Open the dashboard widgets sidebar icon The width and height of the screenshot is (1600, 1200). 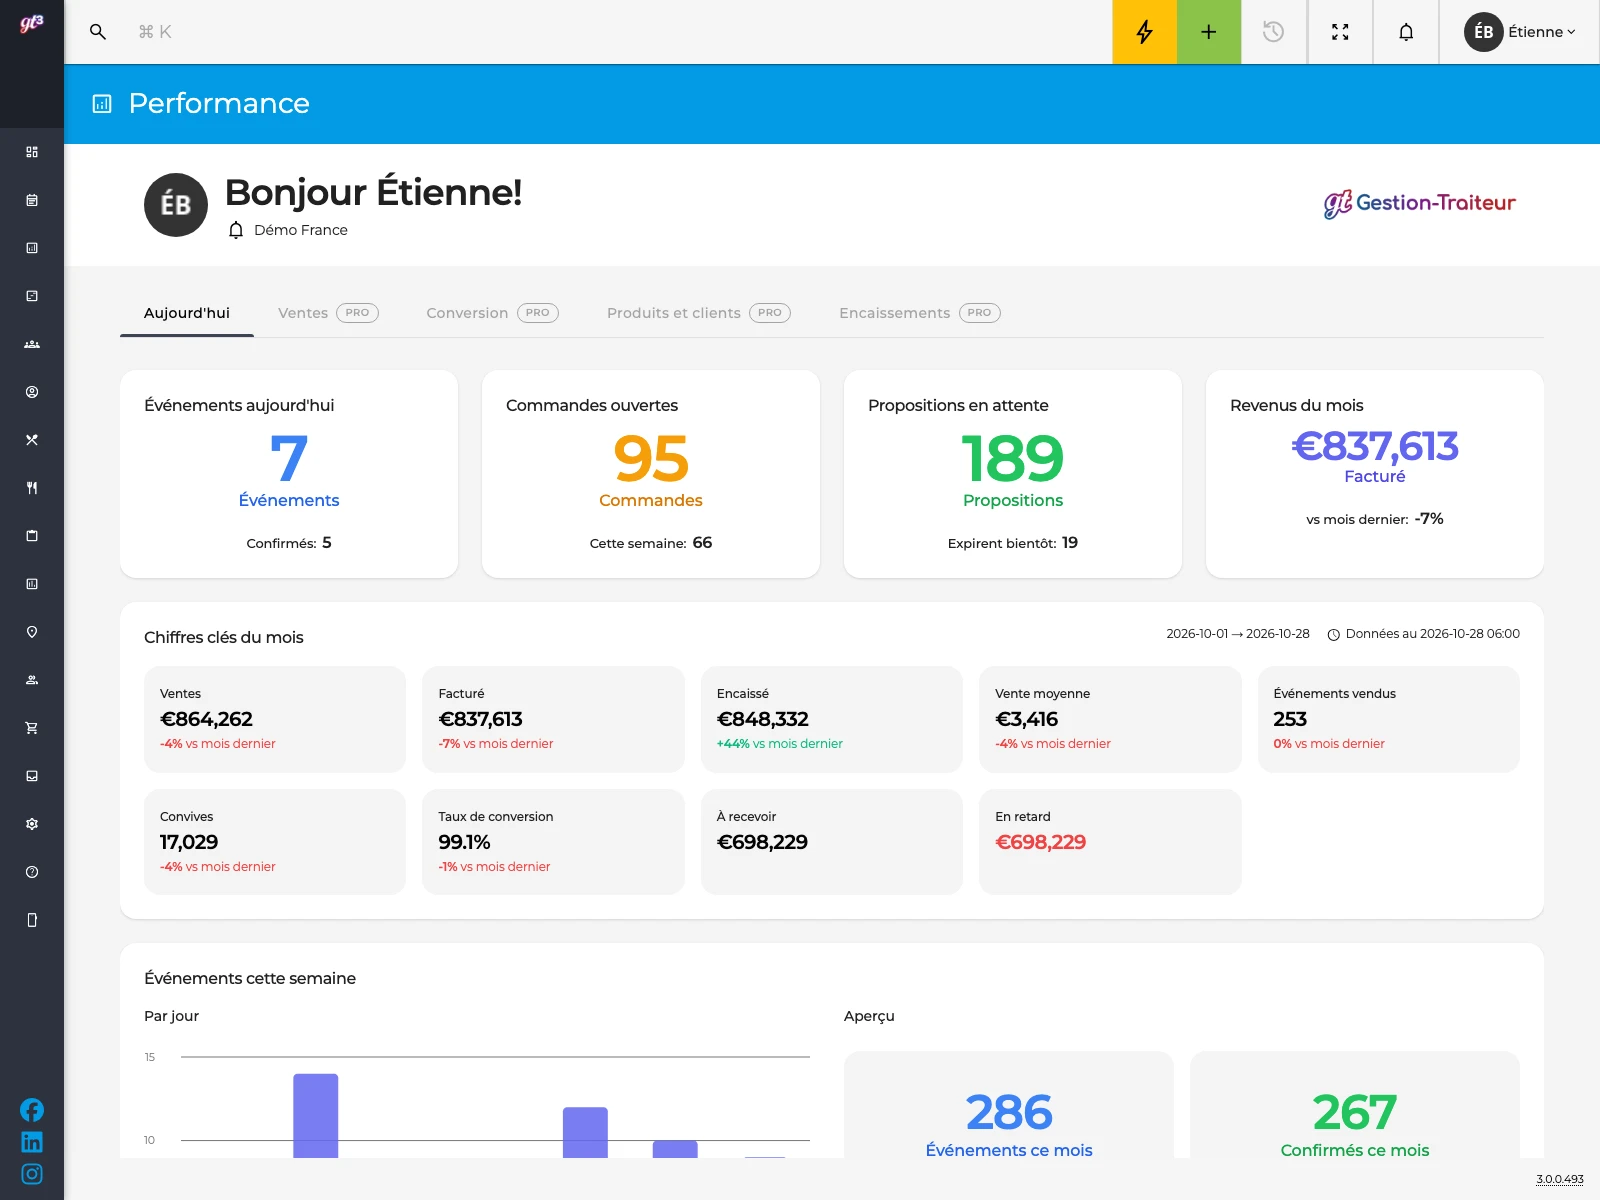[x=32, y=152]
